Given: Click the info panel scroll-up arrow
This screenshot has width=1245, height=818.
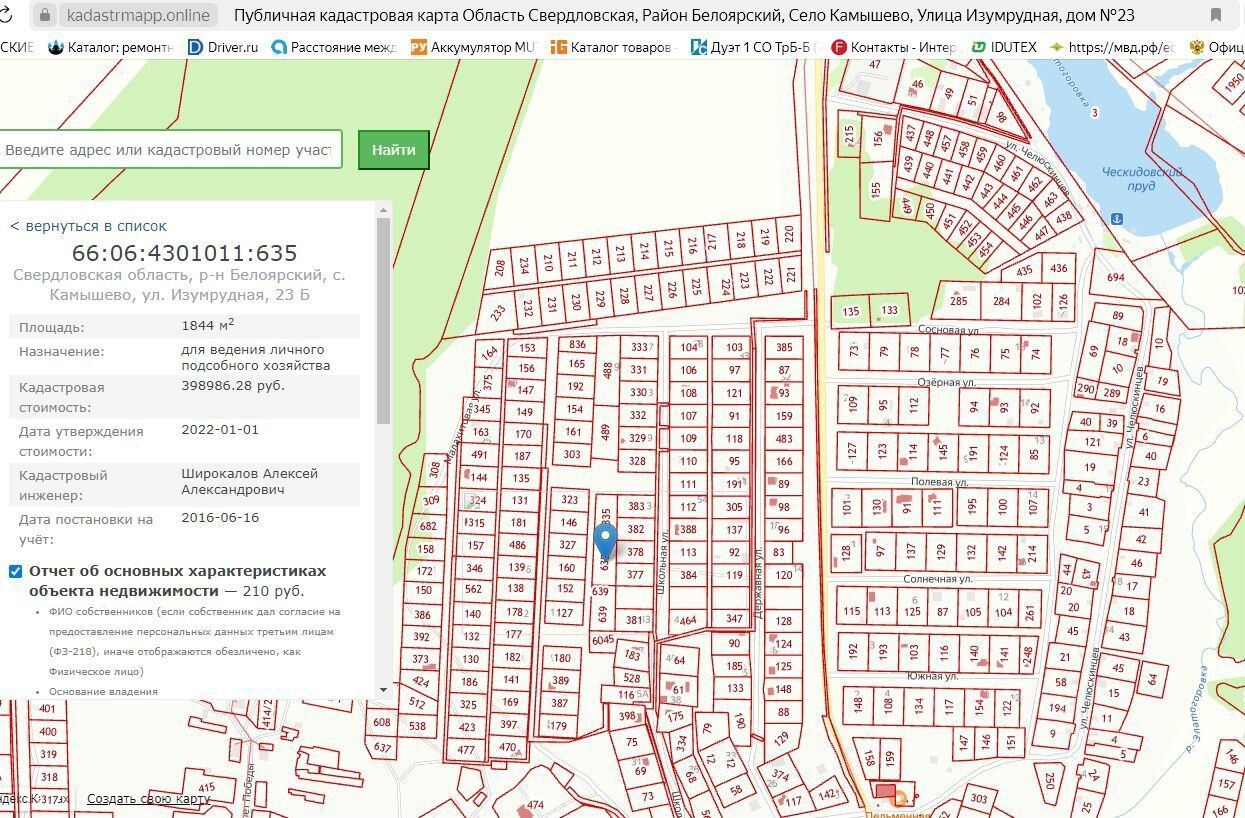Looking at the screenshot, I should point(383,210).
